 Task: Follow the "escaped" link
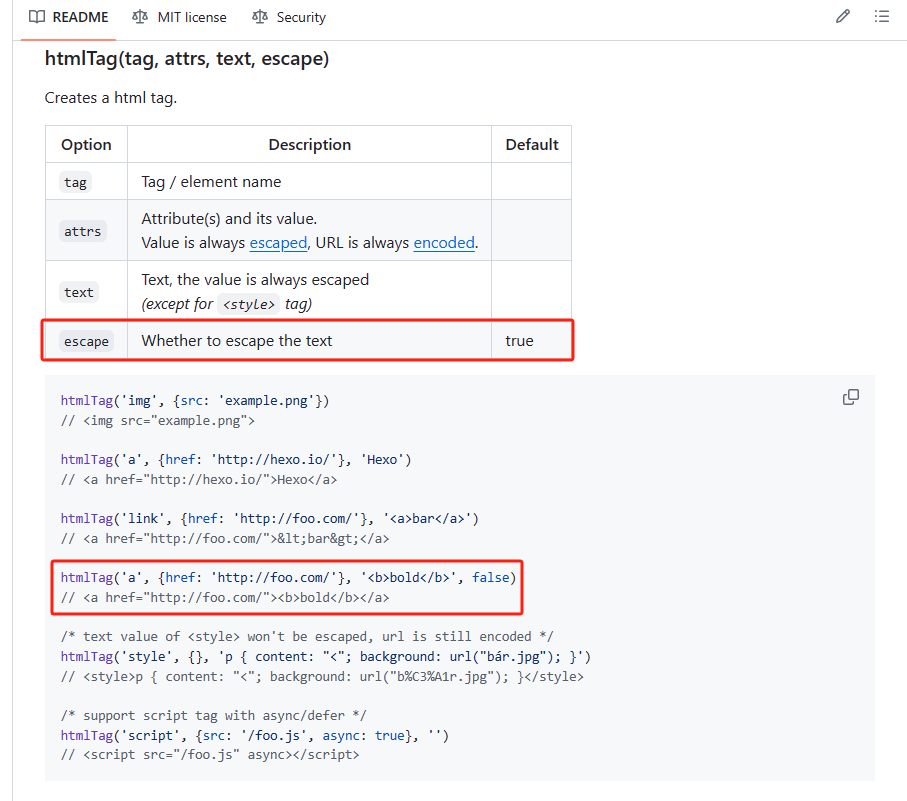pyautogui.click(x=278, y=242)
